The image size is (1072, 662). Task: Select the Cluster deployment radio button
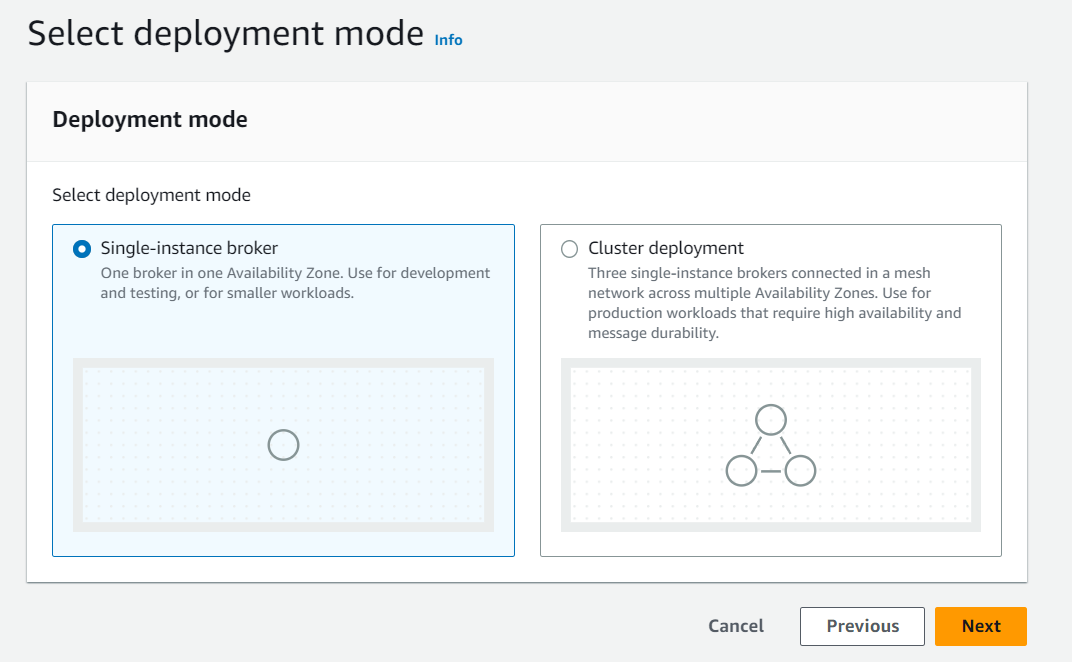[x=568, y=248]
